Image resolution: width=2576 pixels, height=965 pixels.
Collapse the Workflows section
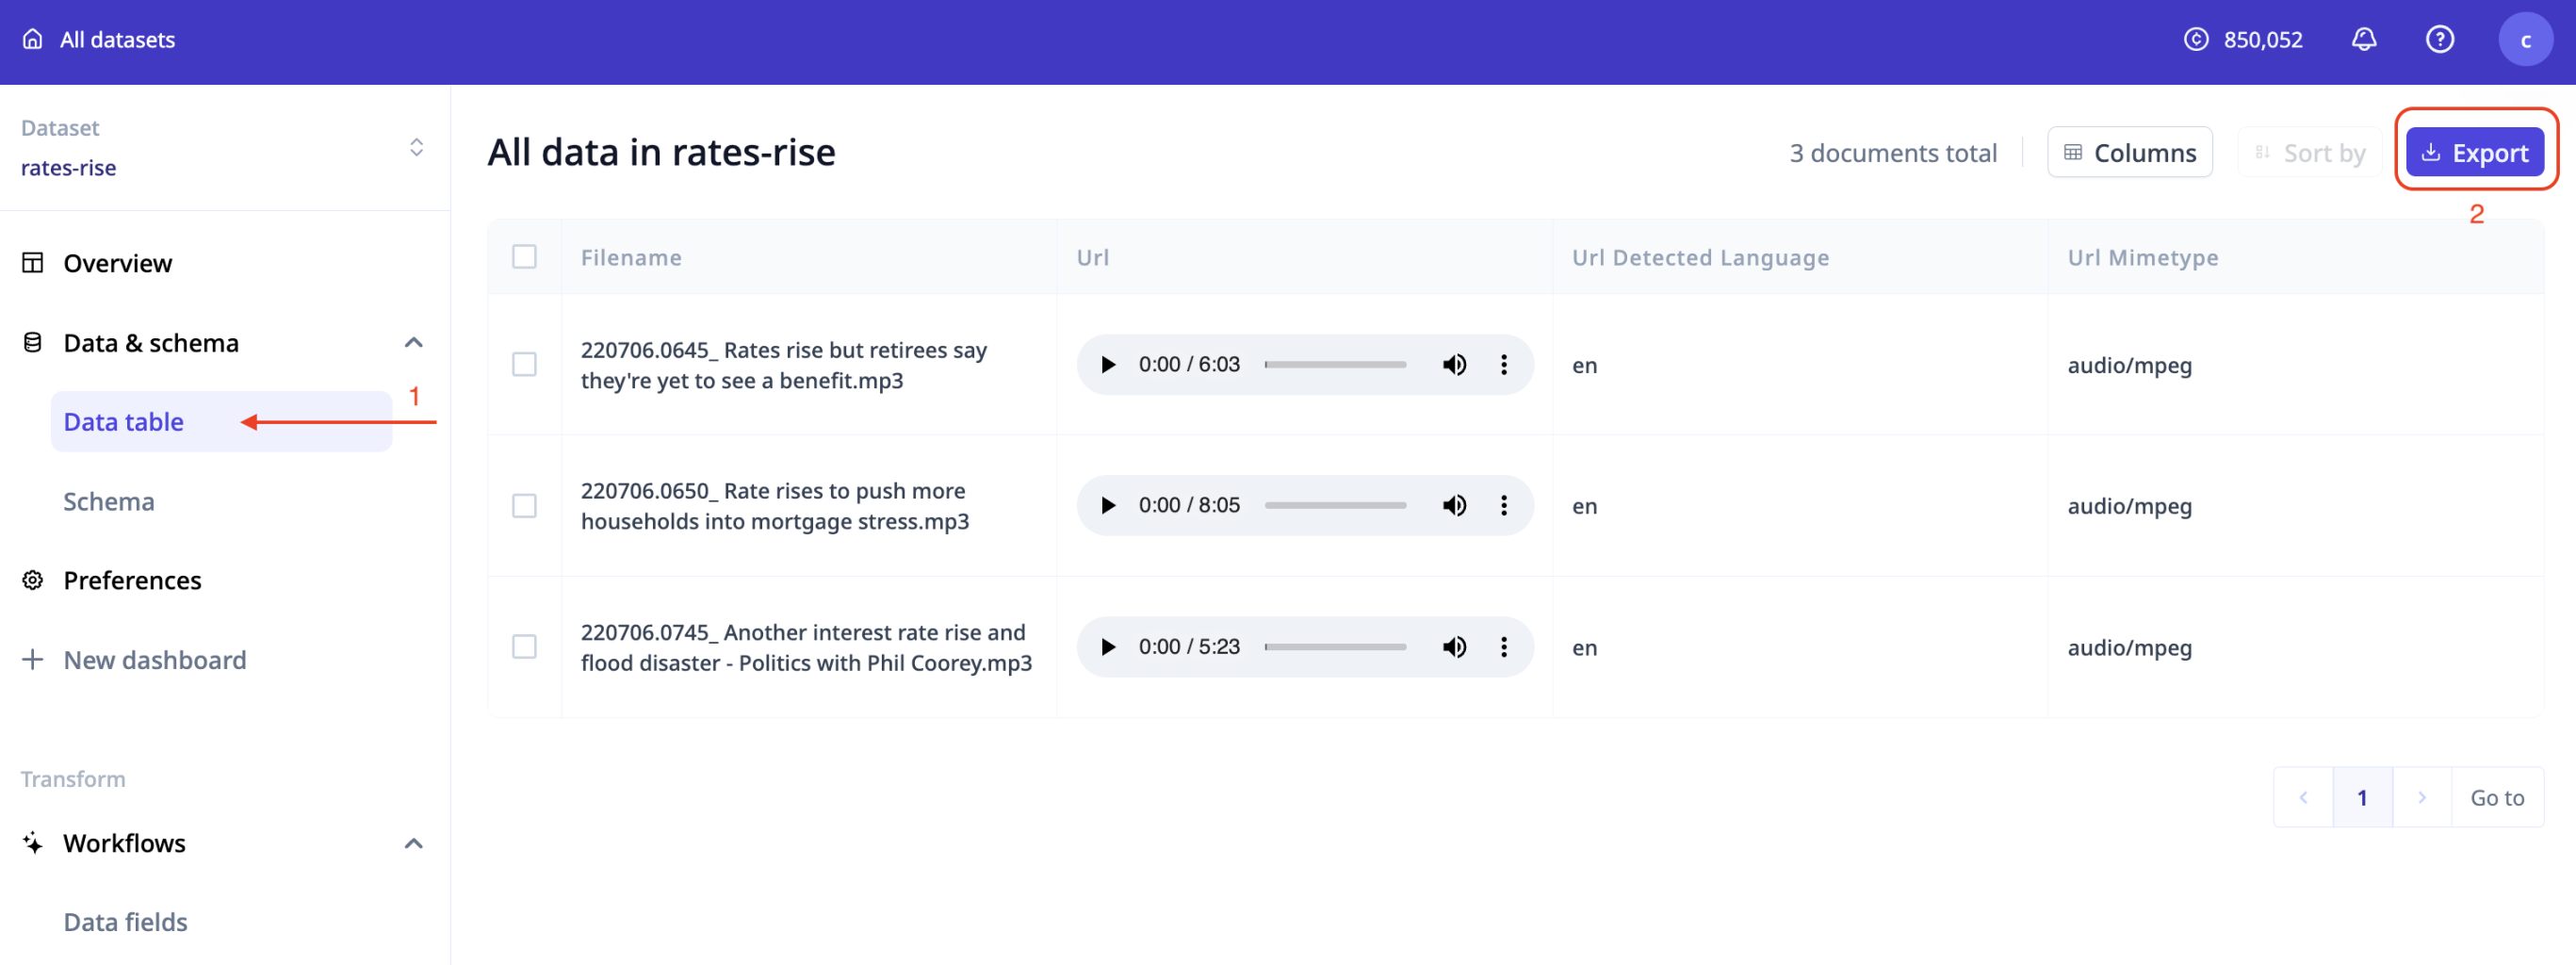414,843
